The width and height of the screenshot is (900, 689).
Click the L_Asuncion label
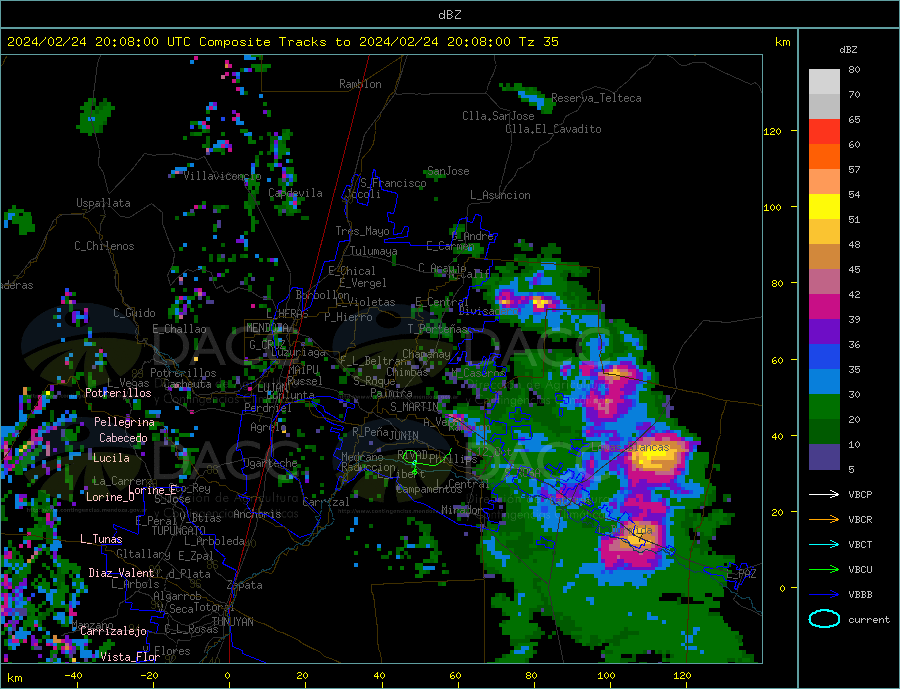[500, 195]
